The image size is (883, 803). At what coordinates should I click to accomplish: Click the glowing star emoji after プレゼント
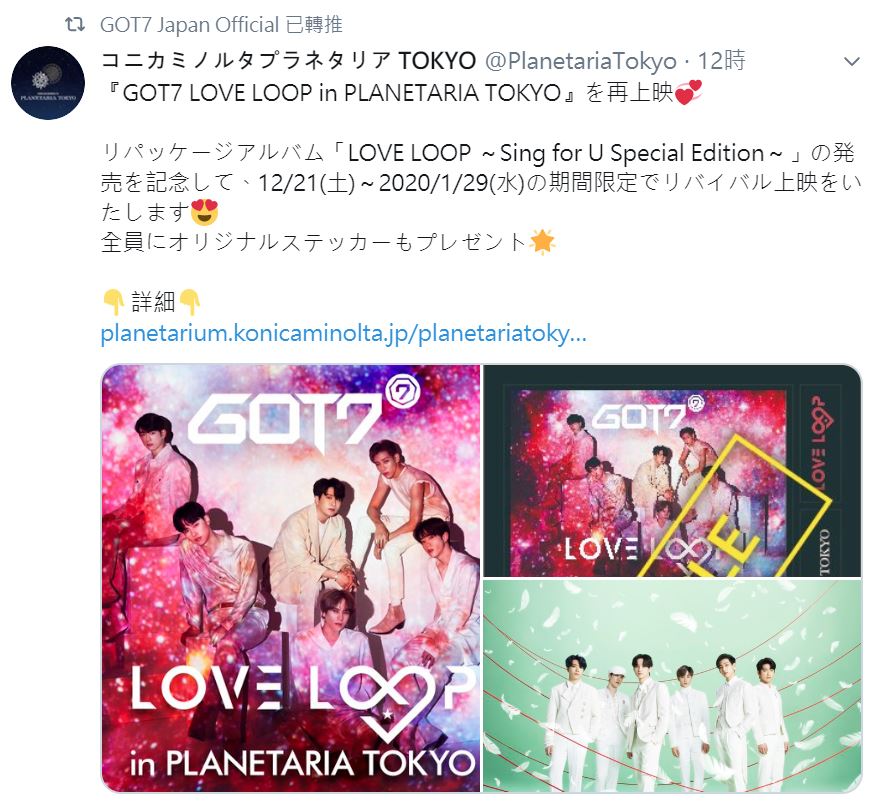pos(542,242)
